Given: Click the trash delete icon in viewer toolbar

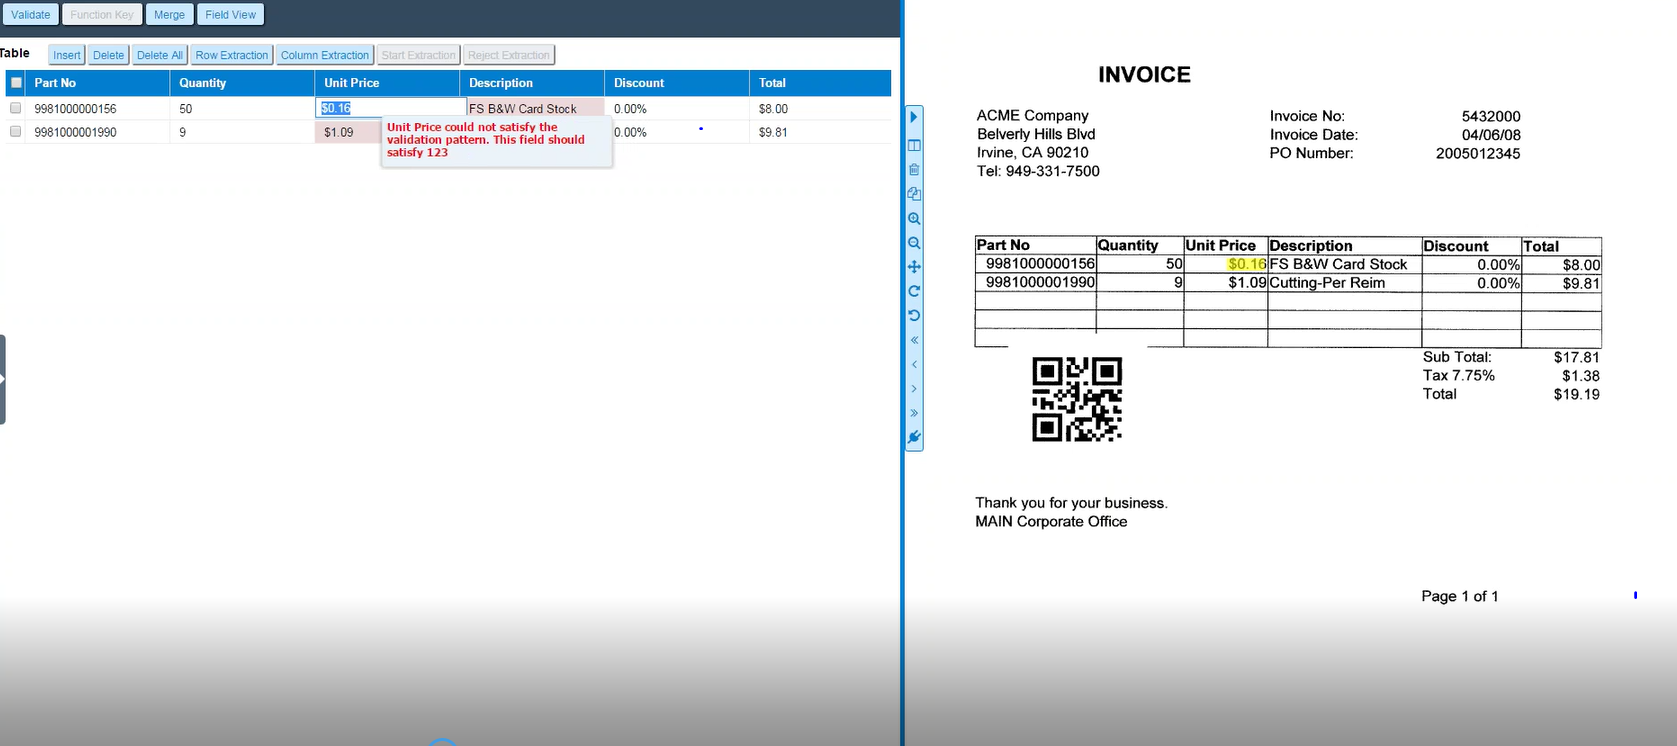Looking at the screenshot, I should (x=914, y=170).
